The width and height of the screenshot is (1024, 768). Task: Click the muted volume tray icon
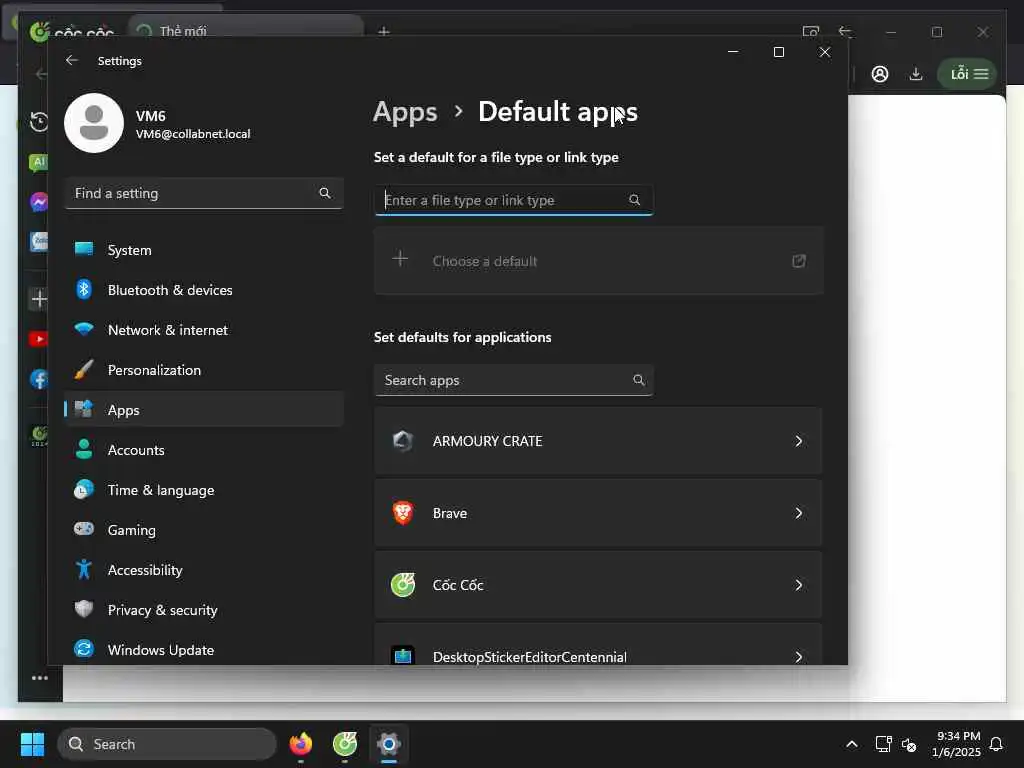[x=909, y=744]
